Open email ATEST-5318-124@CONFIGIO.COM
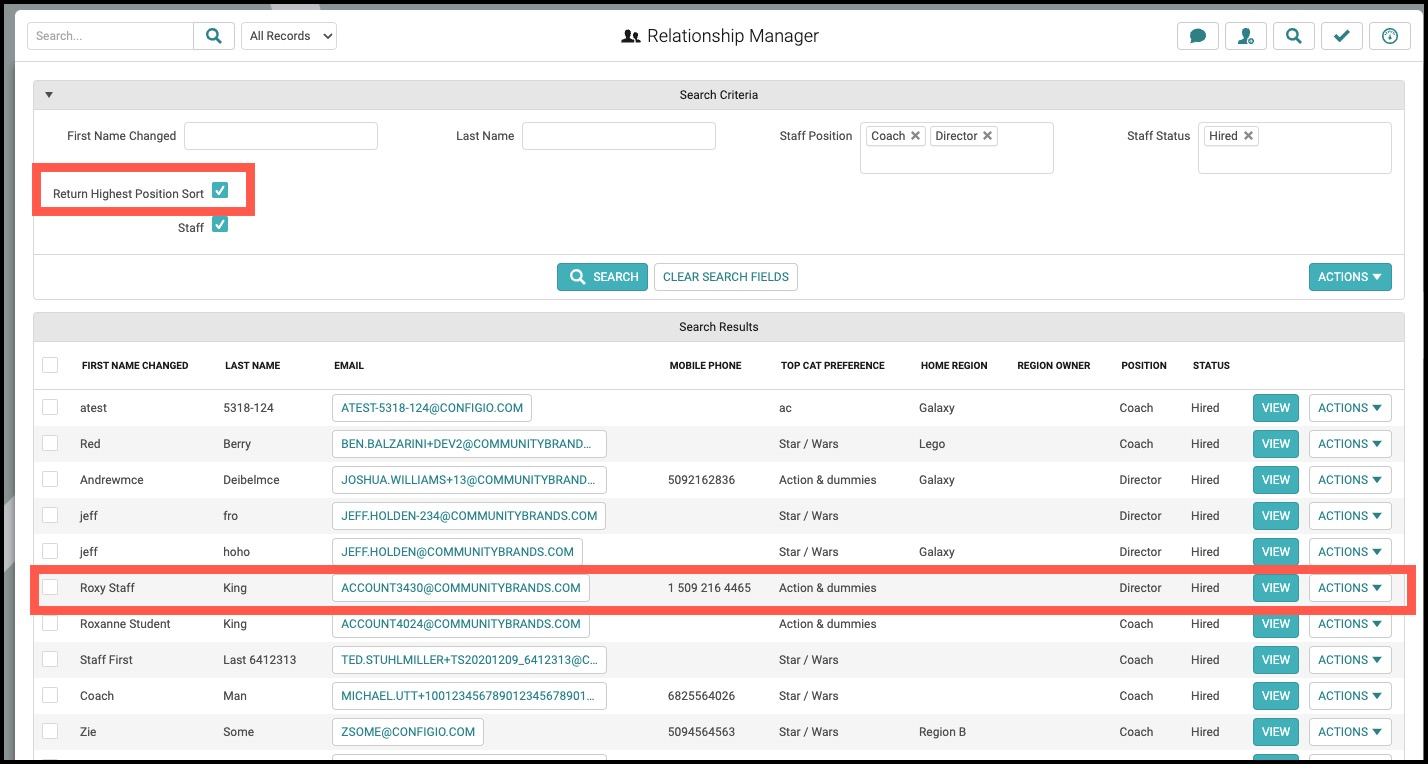This screenshot has height=764, width=1428. pos(432,408)
